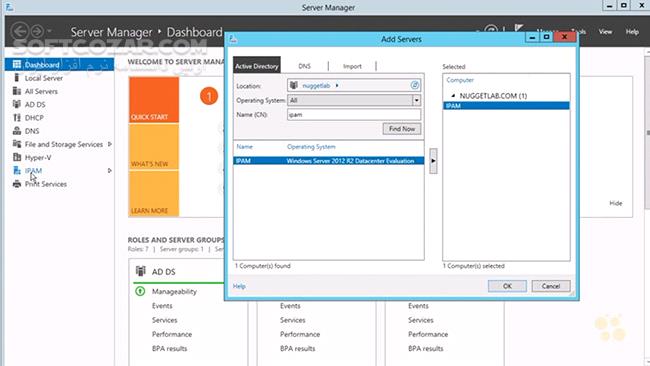Image resolution: width=650 pixels, height=366 pixels.
Task: Open the View menu
Action: tap(605, 32)
